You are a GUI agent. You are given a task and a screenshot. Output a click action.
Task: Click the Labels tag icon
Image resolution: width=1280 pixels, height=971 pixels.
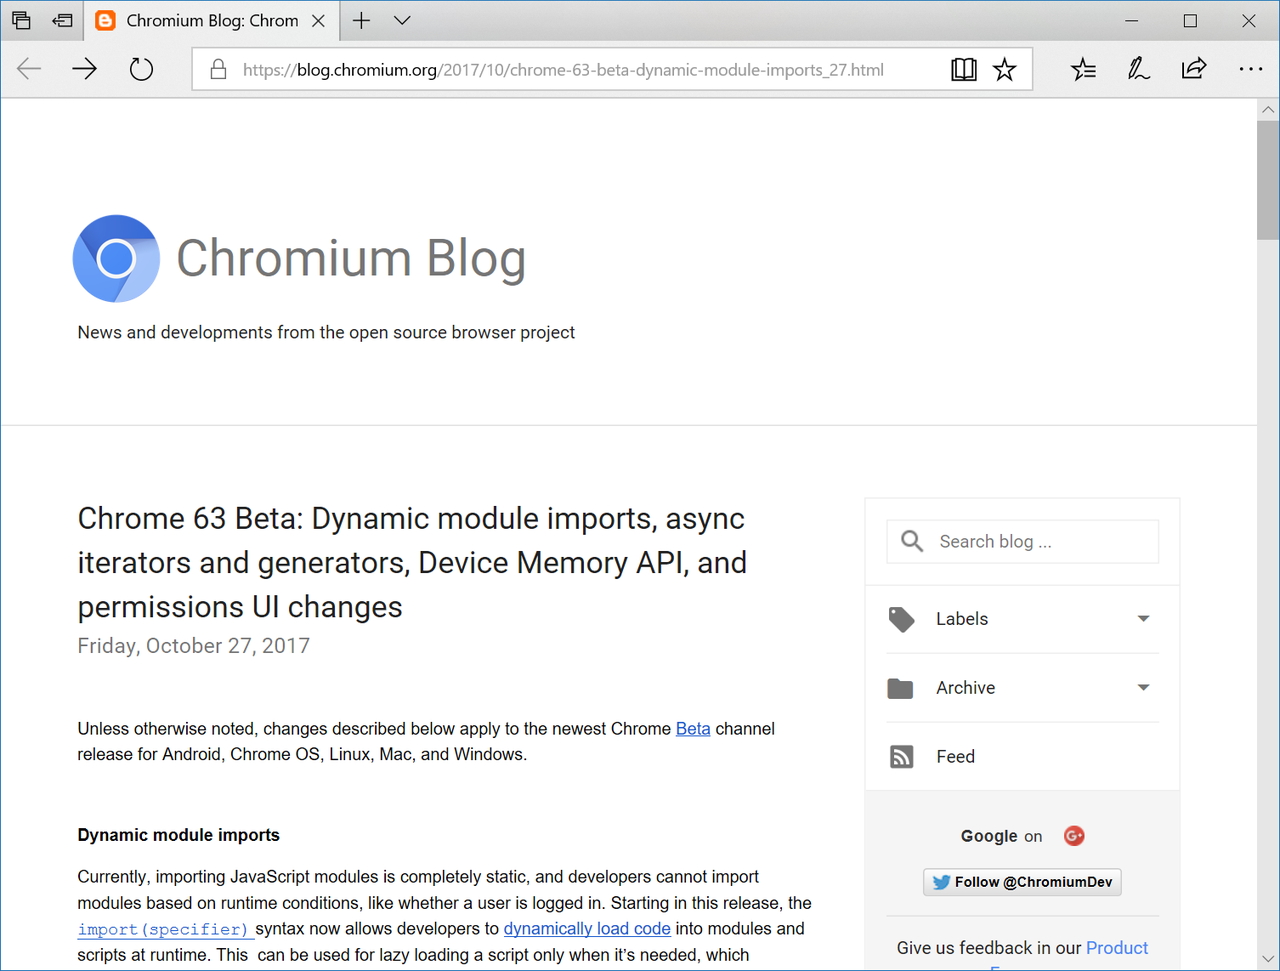pos(901,619)
